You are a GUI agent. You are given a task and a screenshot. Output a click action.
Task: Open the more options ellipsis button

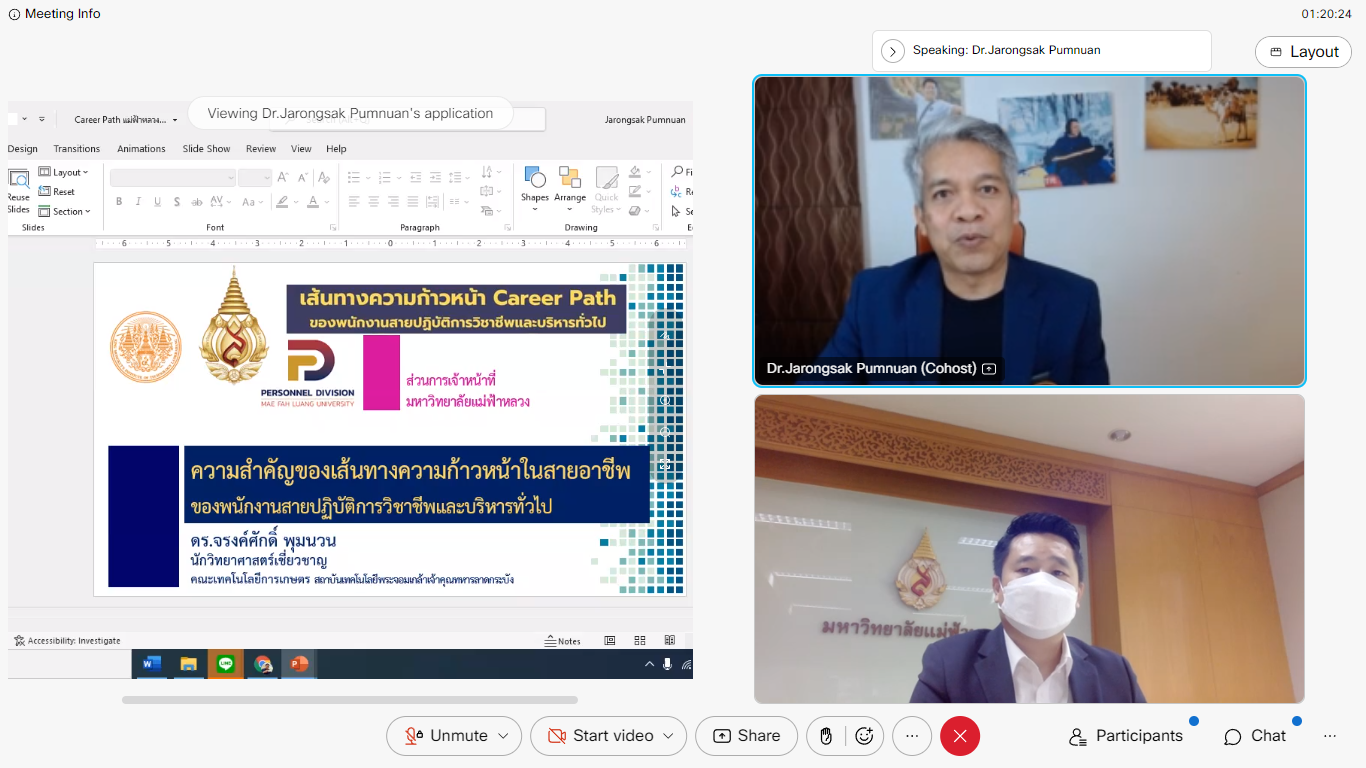click(911, 736)
